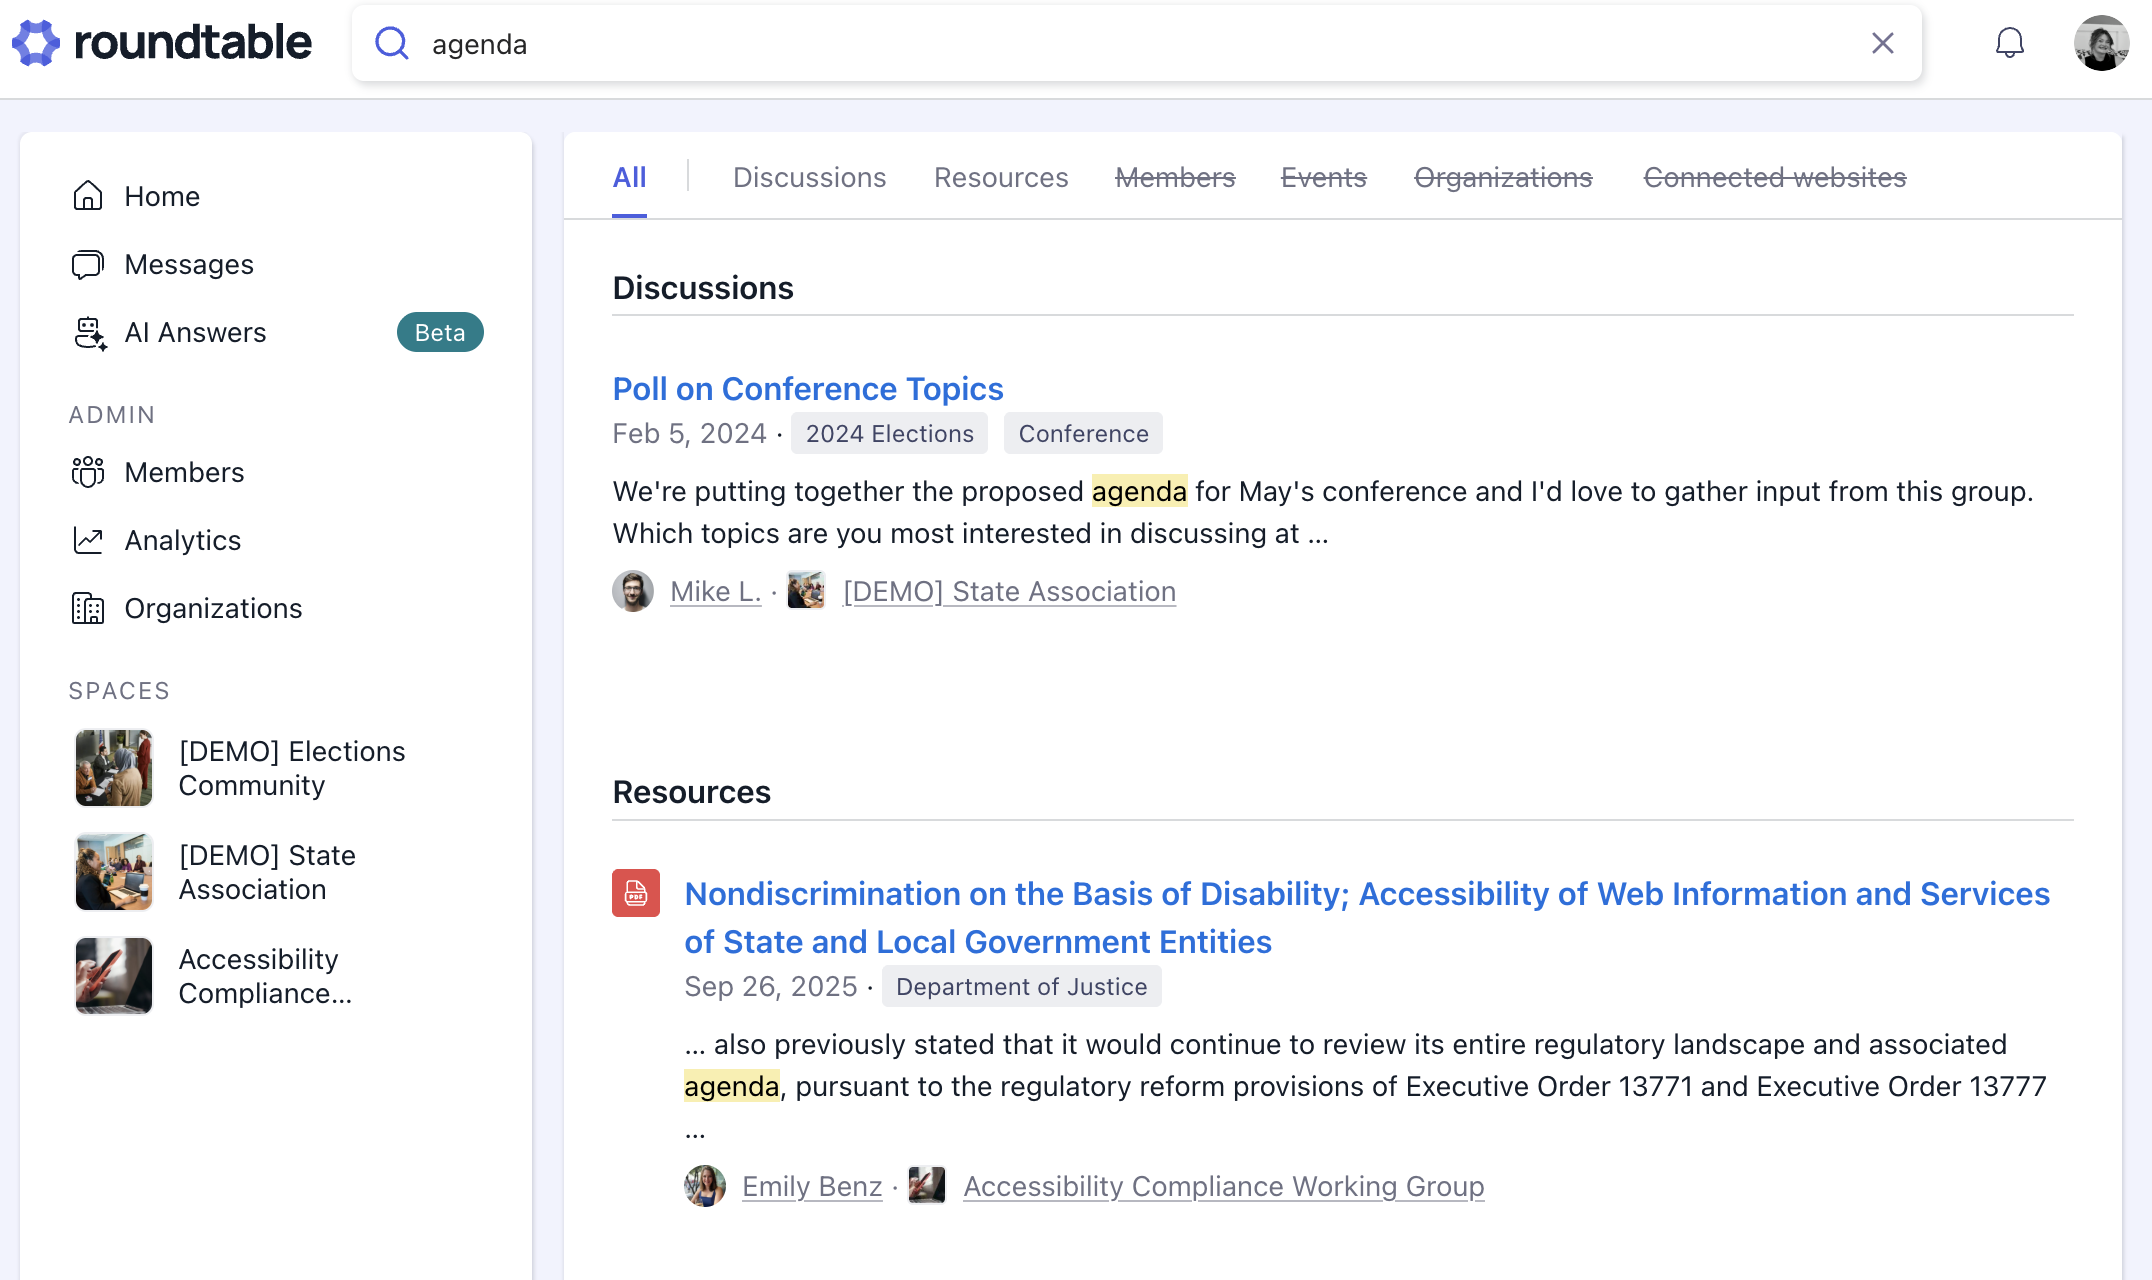Click the 2024 Elections tag

pyautogui.click(x=889, y=433)
